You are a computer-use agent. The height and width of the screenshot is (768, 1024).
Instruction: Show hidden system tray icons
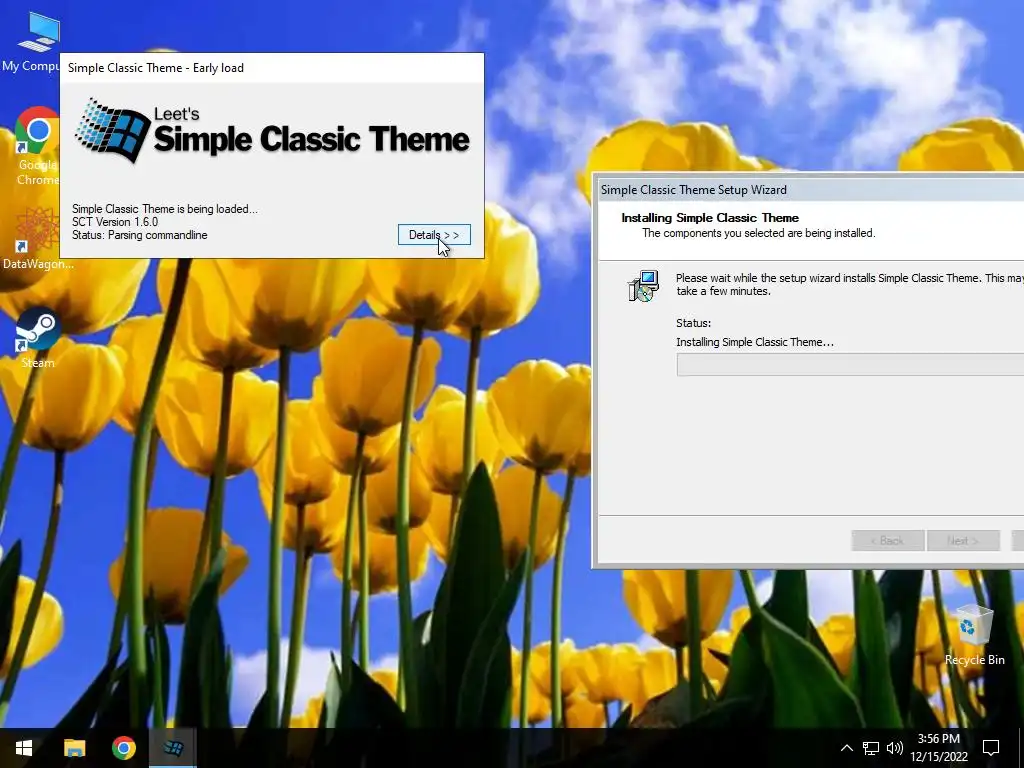[x=846, y=748]
